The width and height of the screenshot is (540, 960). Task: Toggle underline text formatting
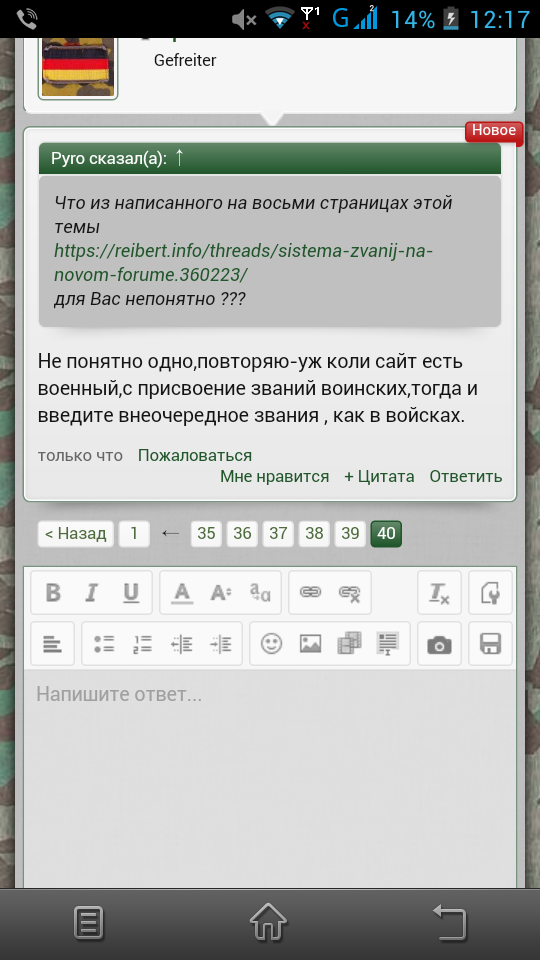[130, 592]
